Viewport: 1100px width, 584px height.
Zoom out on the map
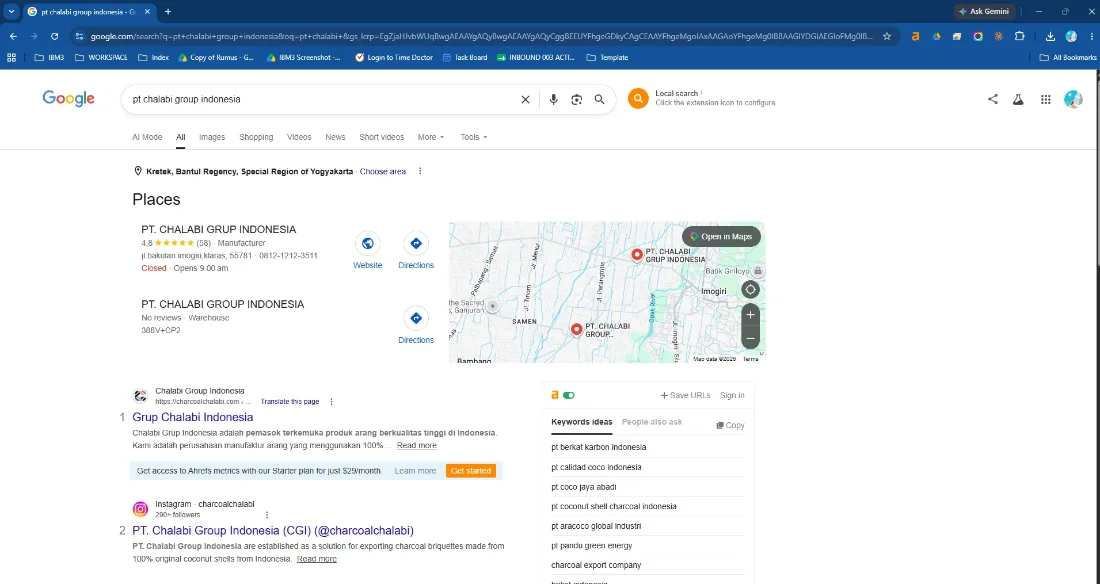[x=751, y=338]
